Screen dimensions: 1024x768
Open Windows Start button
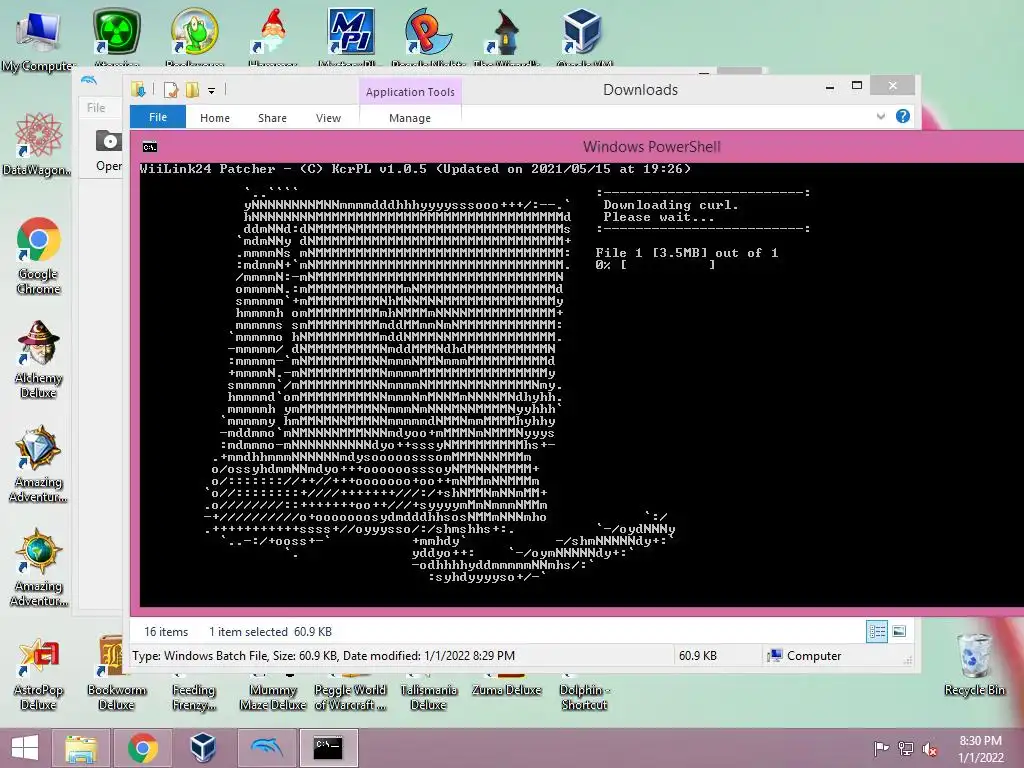[25, 748]
